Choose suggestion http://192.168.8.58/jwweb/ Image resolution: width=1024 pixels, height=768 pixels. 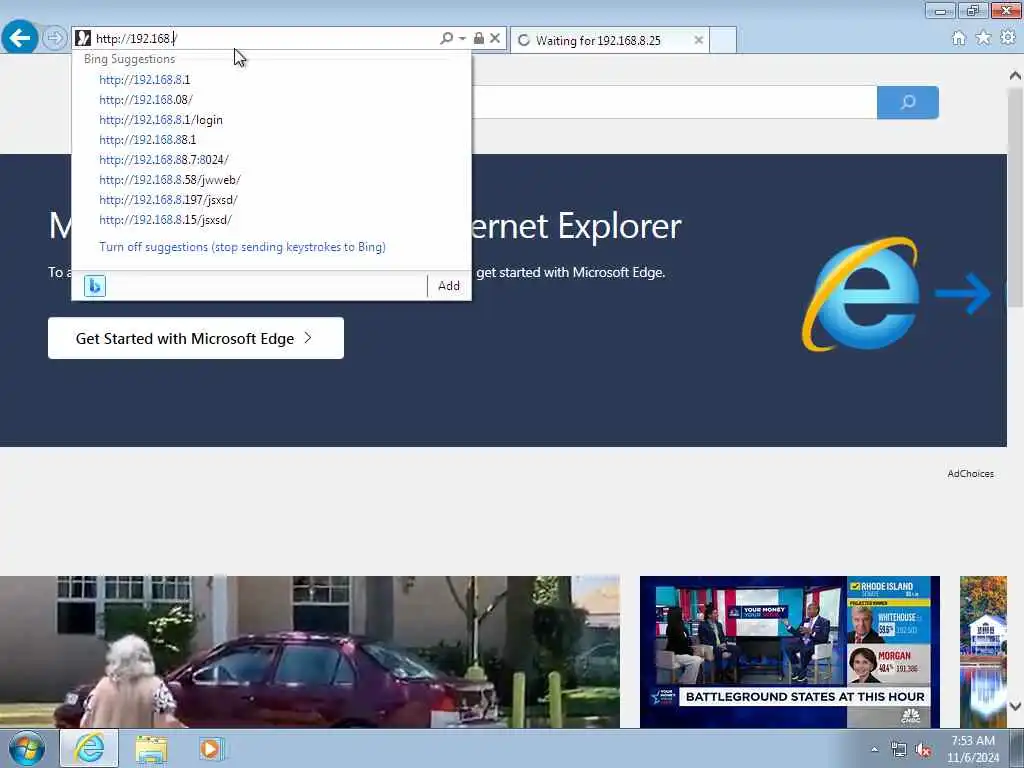pos(170,180)
